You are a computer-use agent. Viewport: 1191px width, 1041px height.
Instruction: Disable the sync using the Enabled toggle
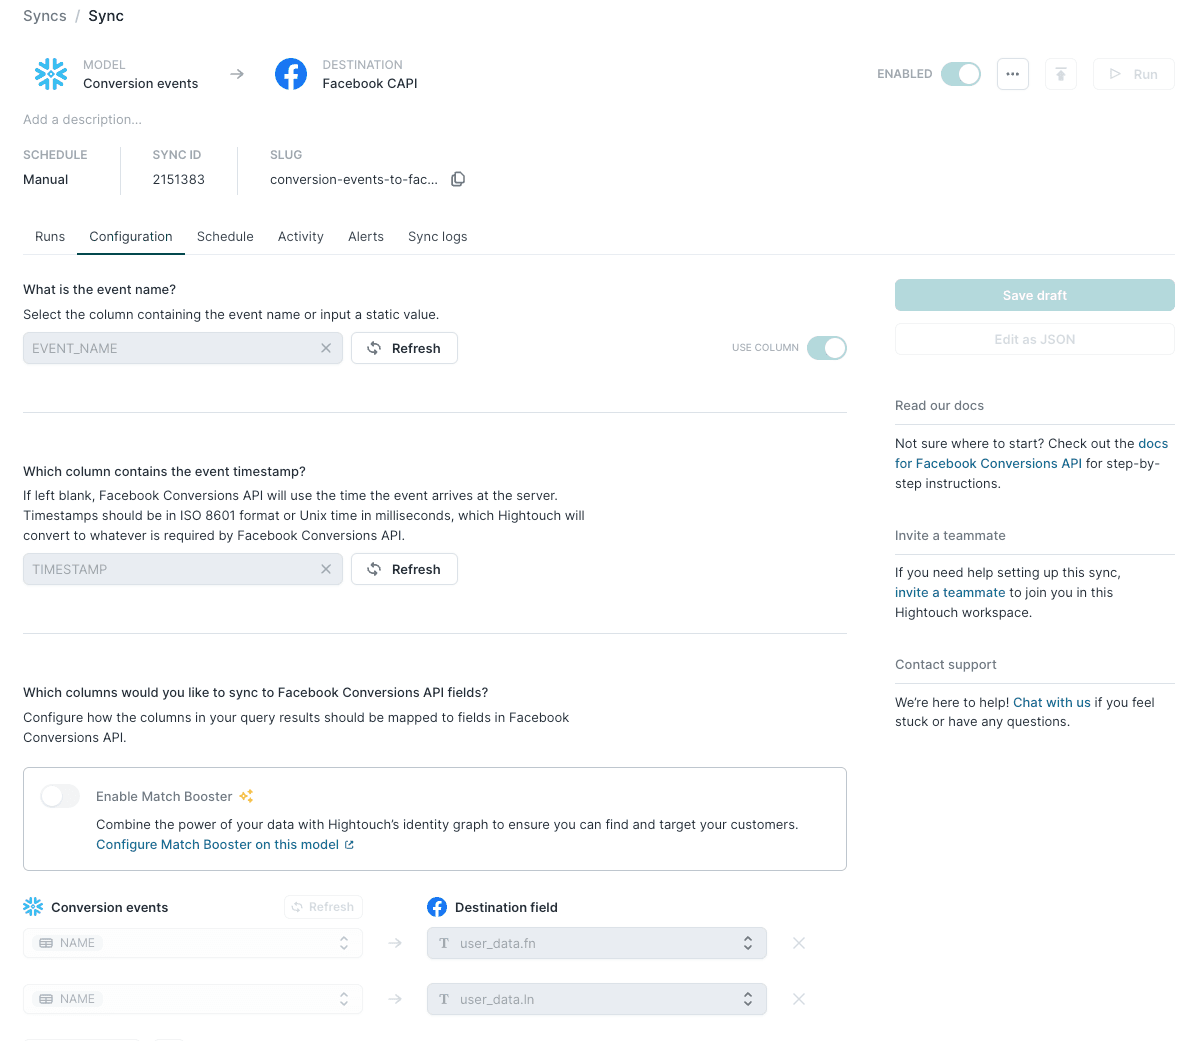coord(959,74)
